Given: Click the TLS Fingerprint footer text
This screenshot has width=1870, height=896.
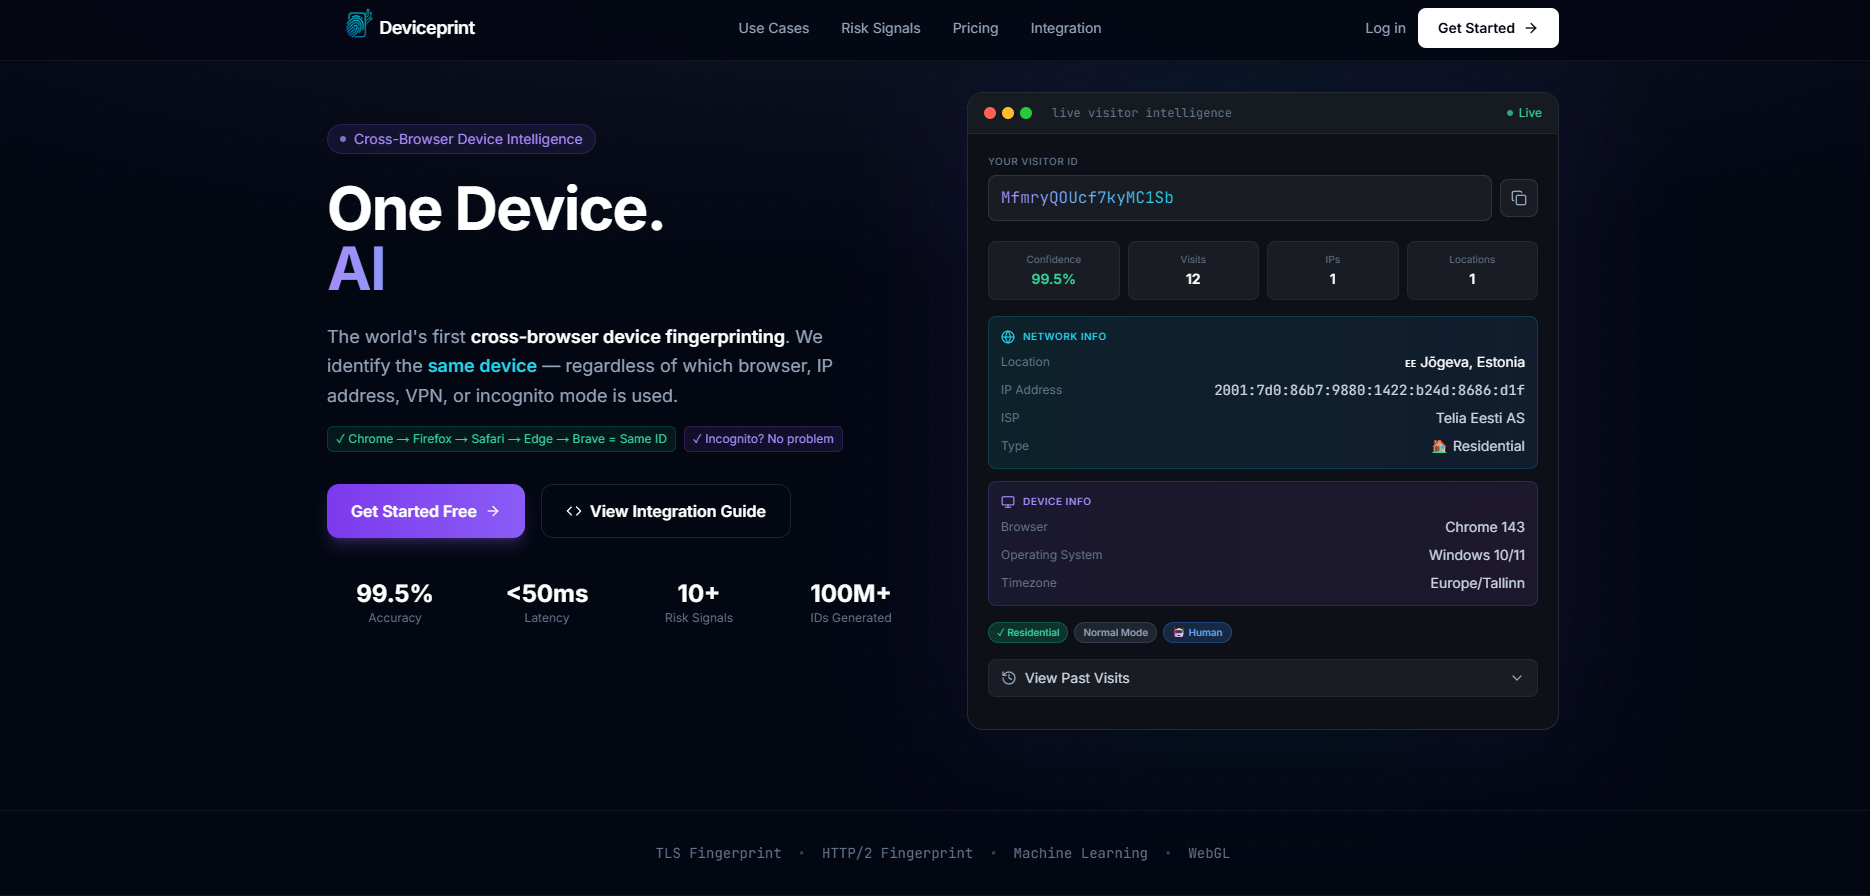Looking at the screenshot, I should [x=718, y=853].
